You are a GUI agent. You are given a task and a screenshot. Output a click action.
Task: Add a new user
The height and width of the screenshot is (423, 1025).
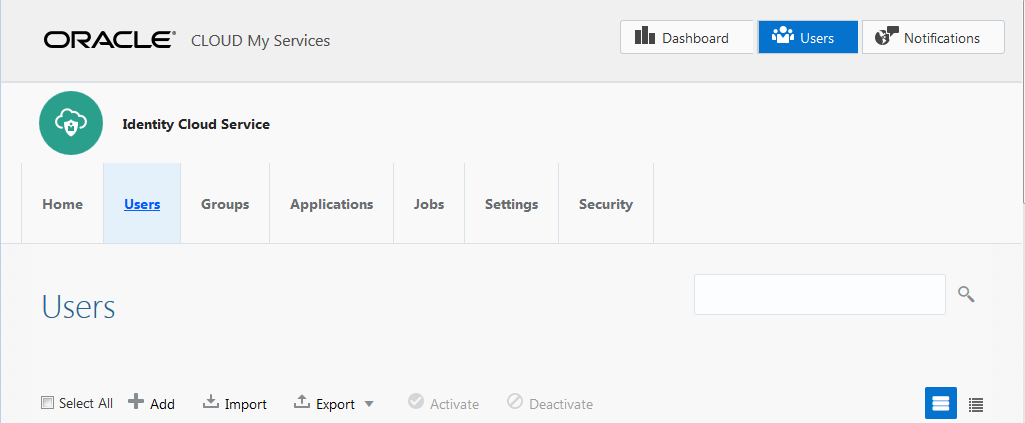(152, 403)
